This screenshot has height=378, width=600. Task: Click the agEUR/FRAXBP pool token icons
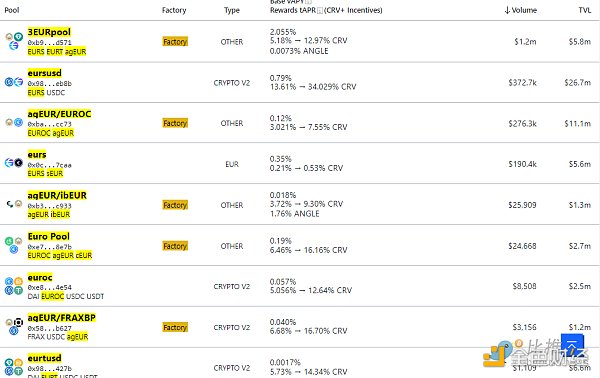point(14,326)
